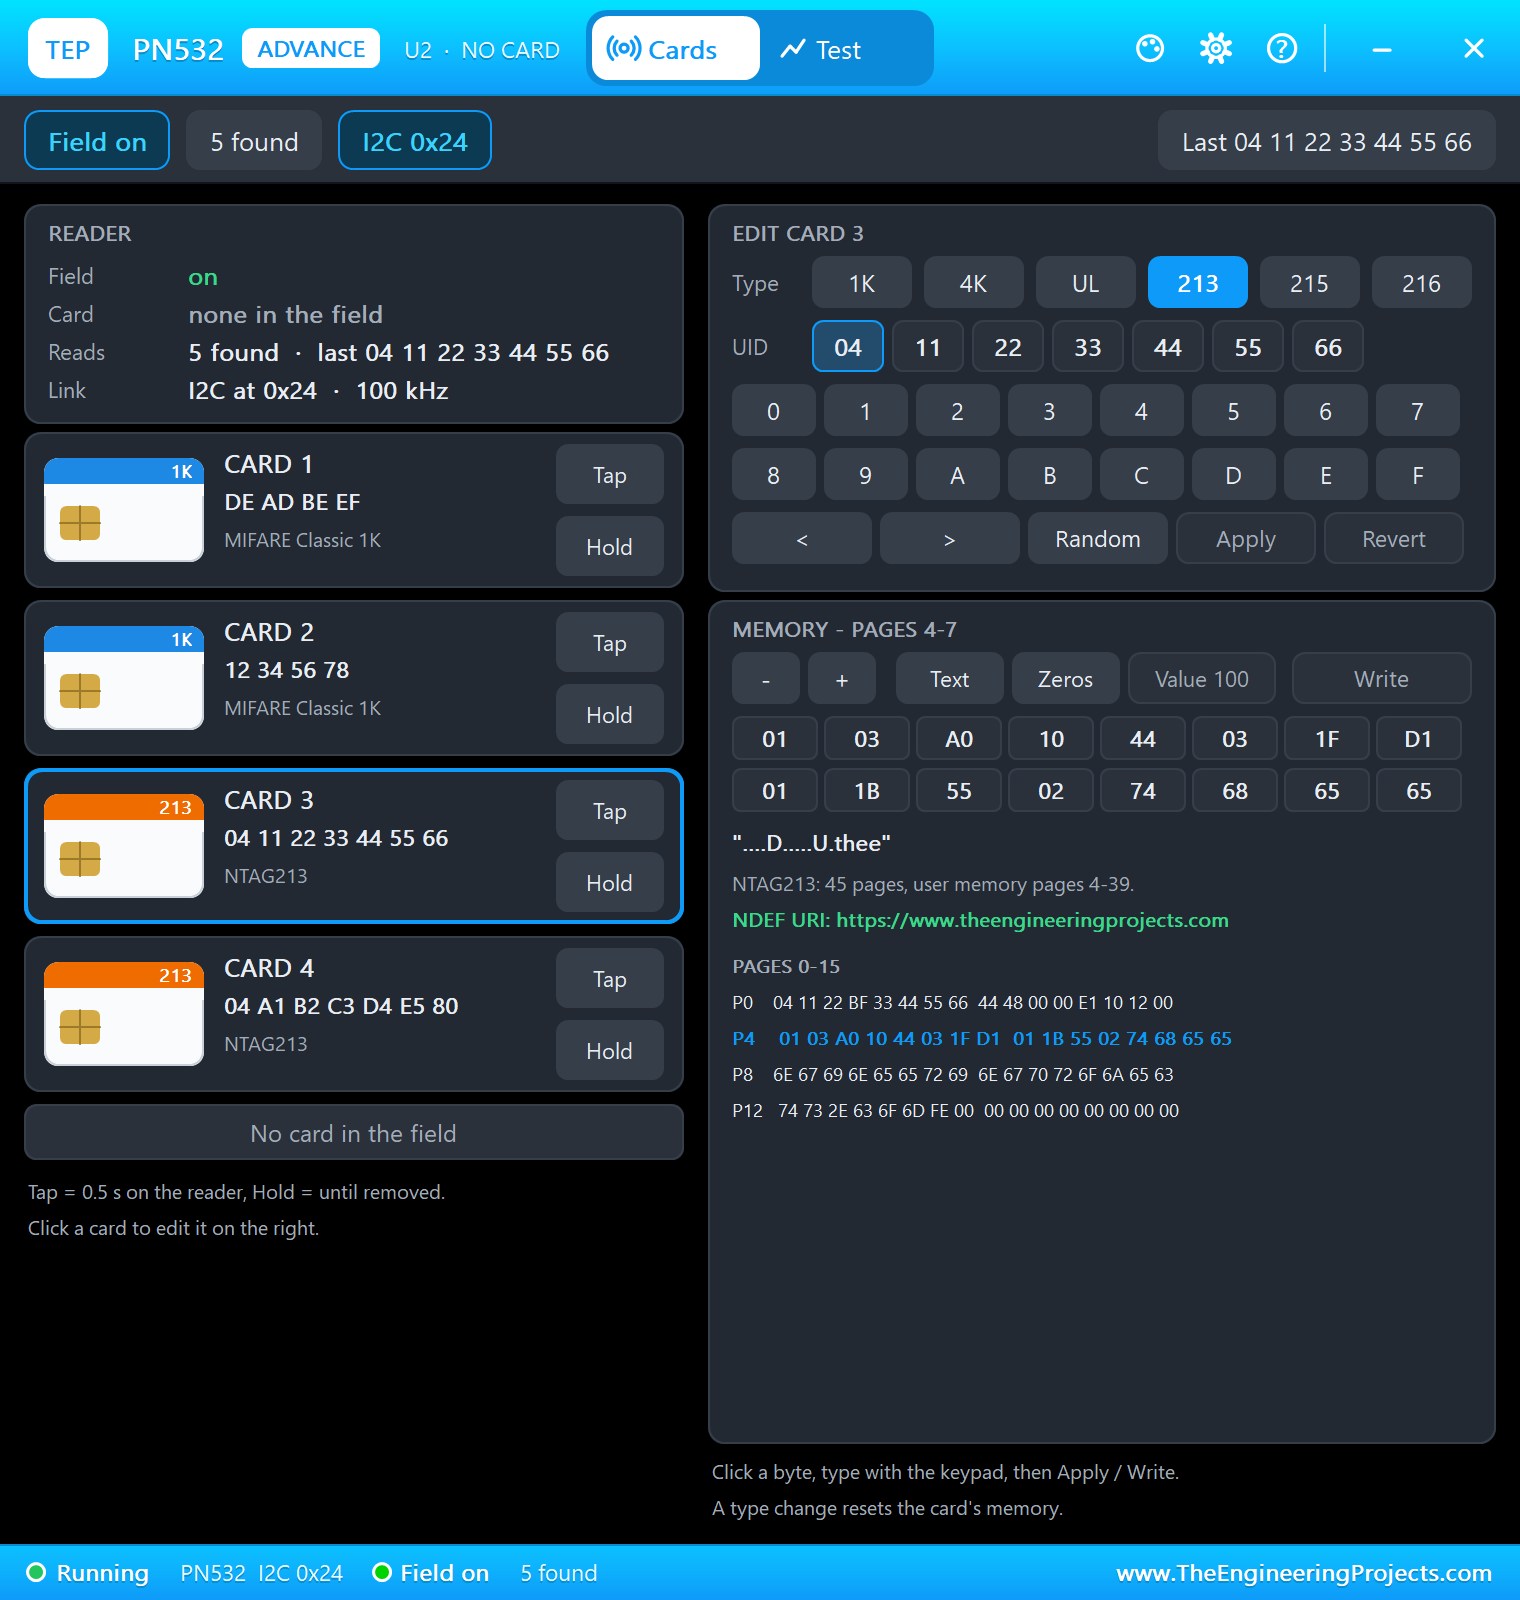This screenshot has width=1520, height=1600.
Task: Tap CARD 1 on the reader
Action: pos(610,474)
